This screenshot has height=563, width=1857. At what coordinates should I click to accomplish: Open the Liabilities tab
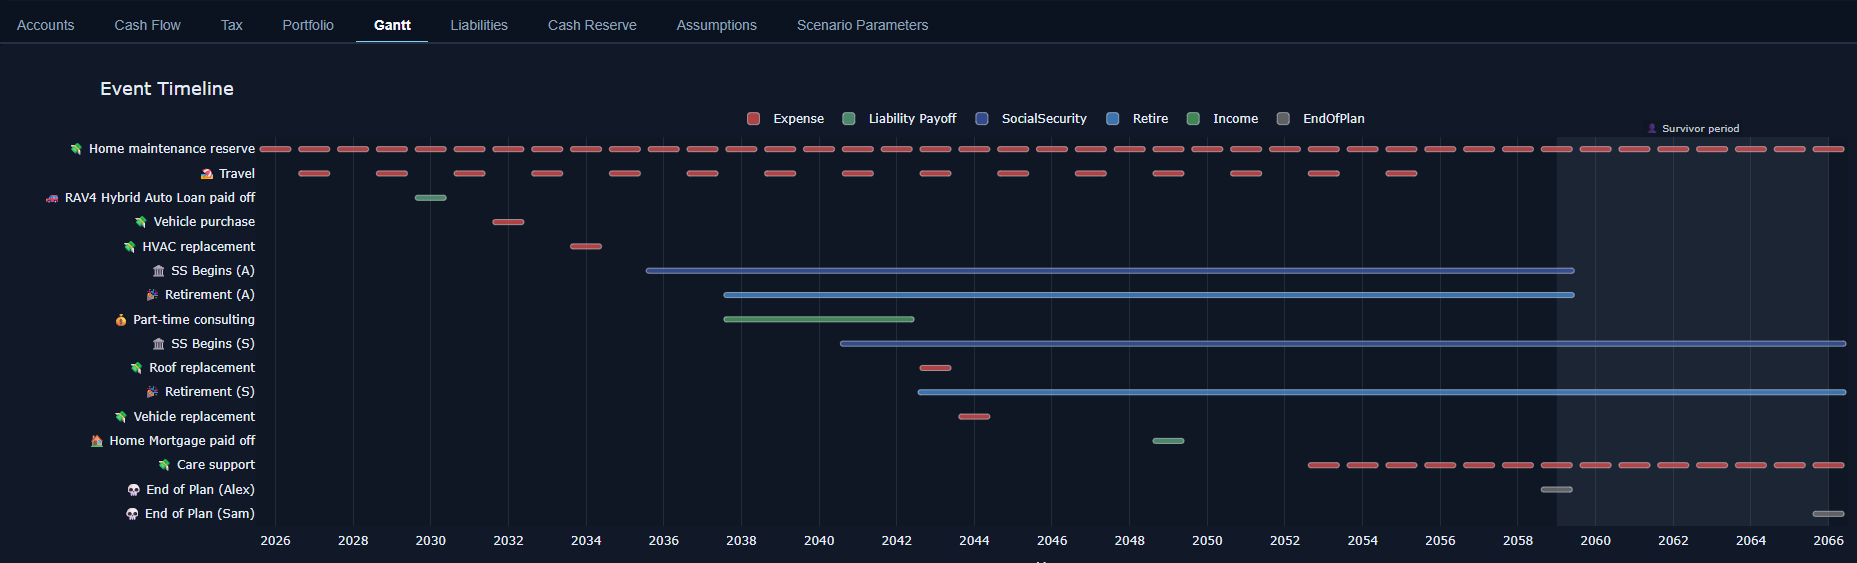(x=479, y=25)
